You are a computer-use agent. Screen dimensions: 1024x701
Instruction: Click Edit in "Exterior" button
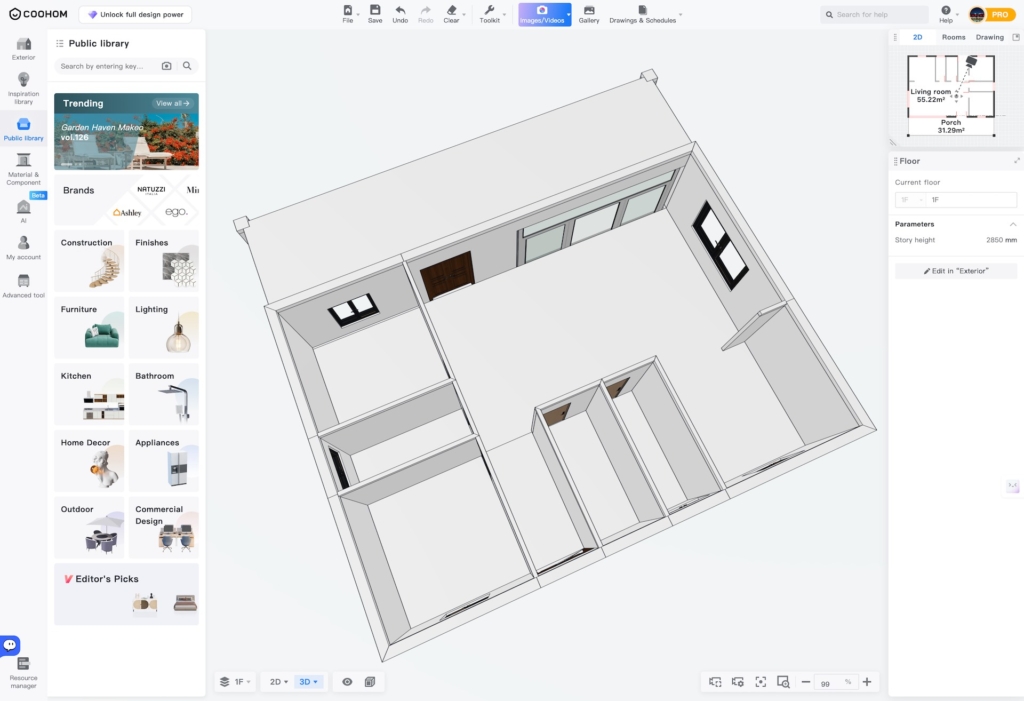point(955,271)
